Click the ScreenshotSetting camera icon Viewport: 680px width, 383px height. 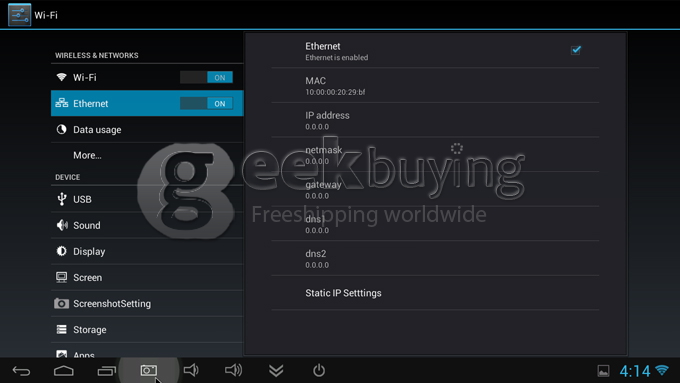point(61,303)
